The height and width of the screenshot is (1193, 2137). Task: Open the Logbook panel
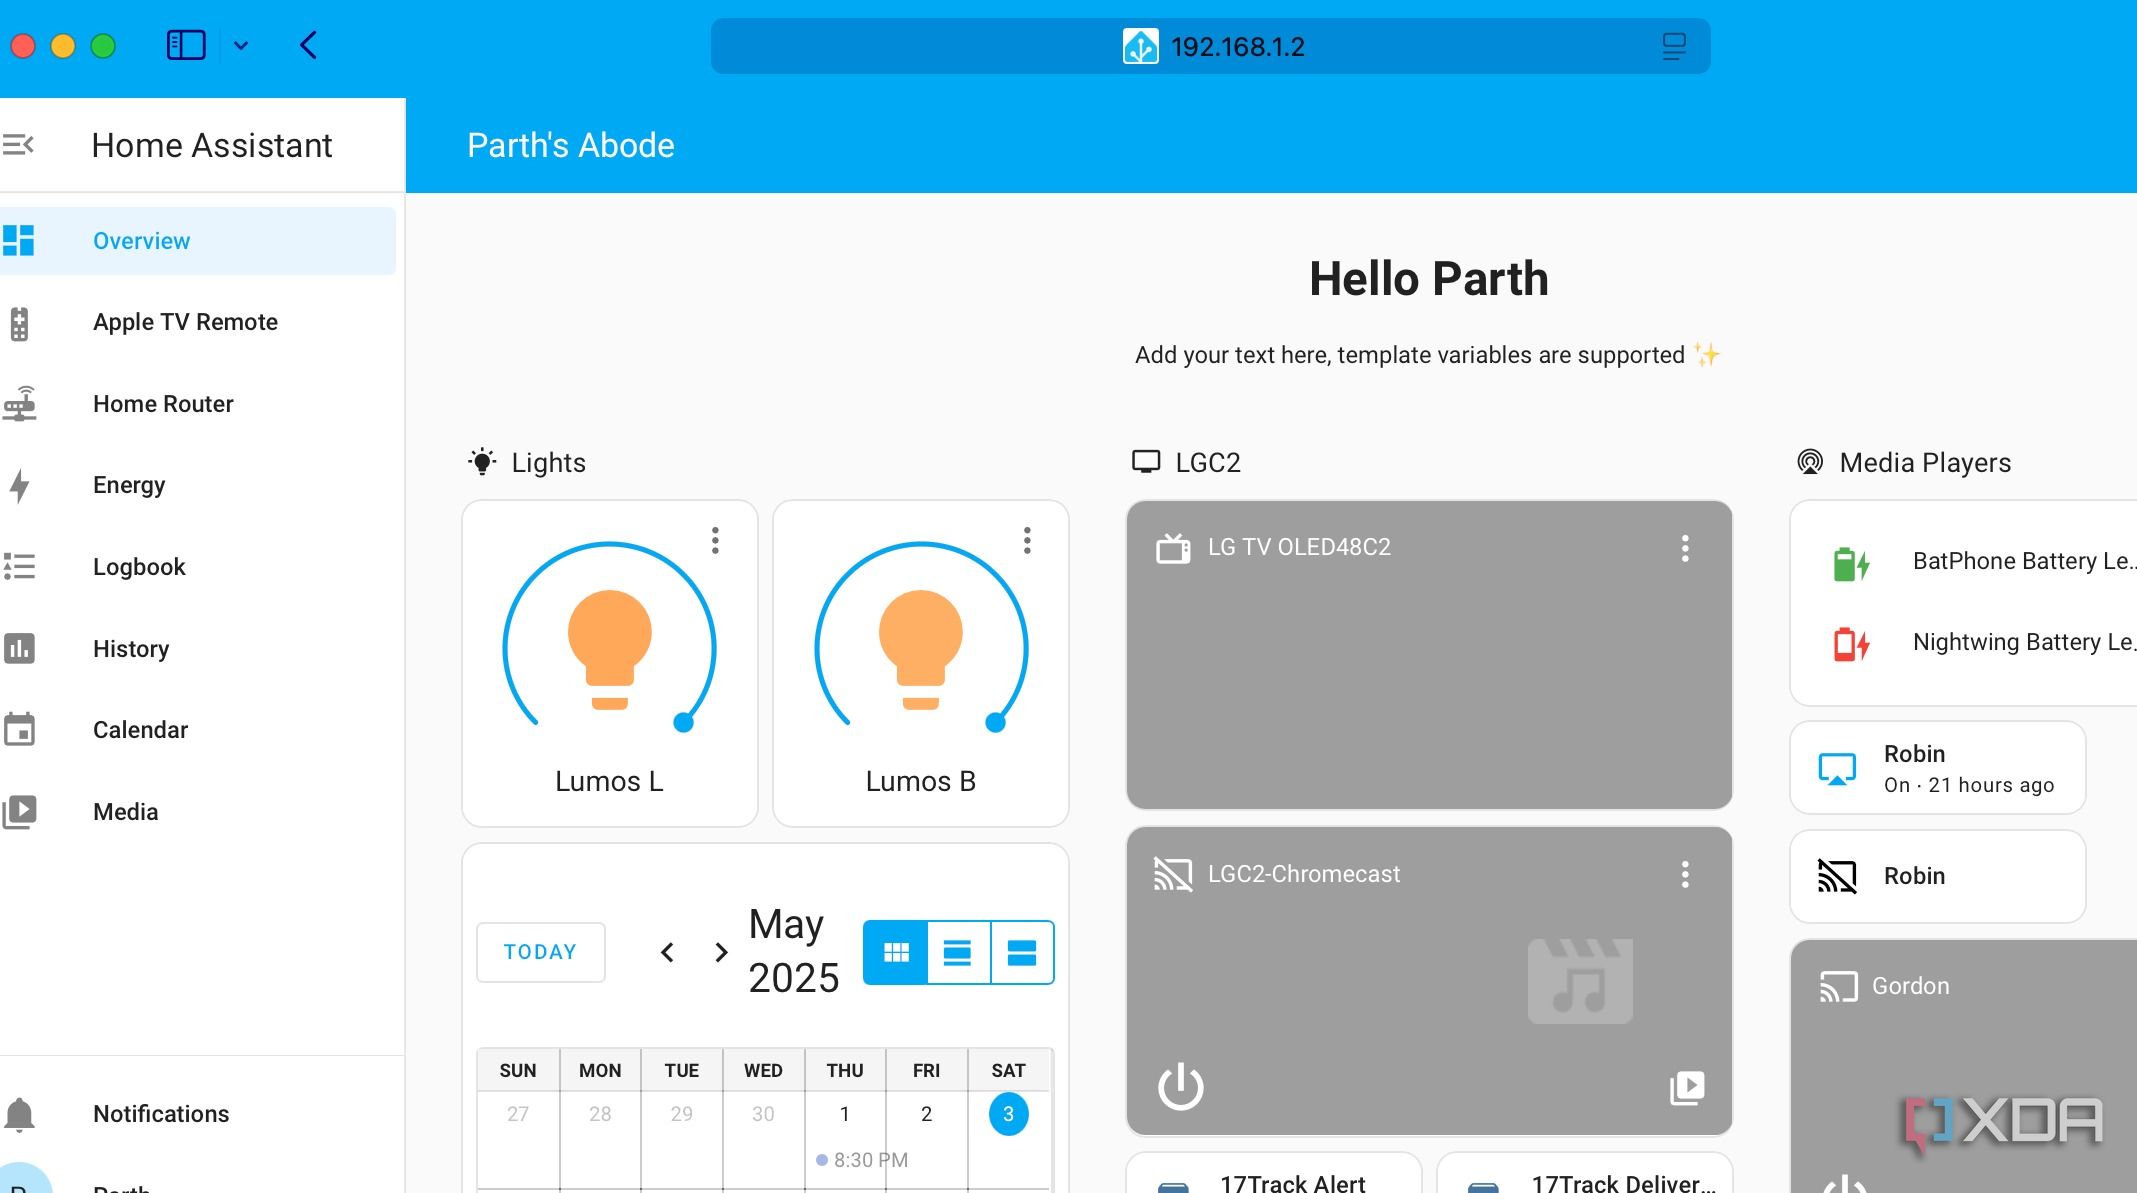[139, 567]
